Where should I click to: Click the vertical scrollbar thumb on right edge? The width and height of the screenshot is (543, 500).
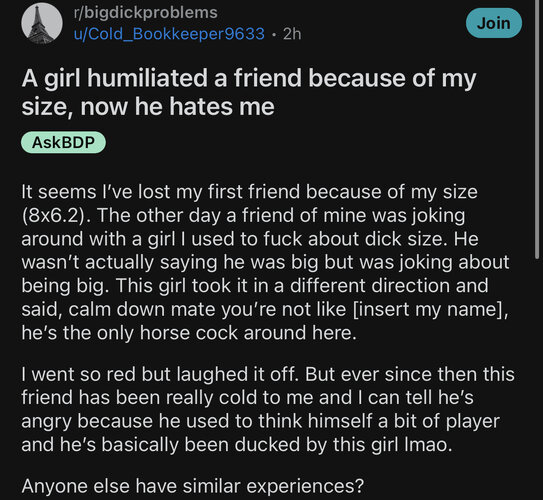point(537,129)
